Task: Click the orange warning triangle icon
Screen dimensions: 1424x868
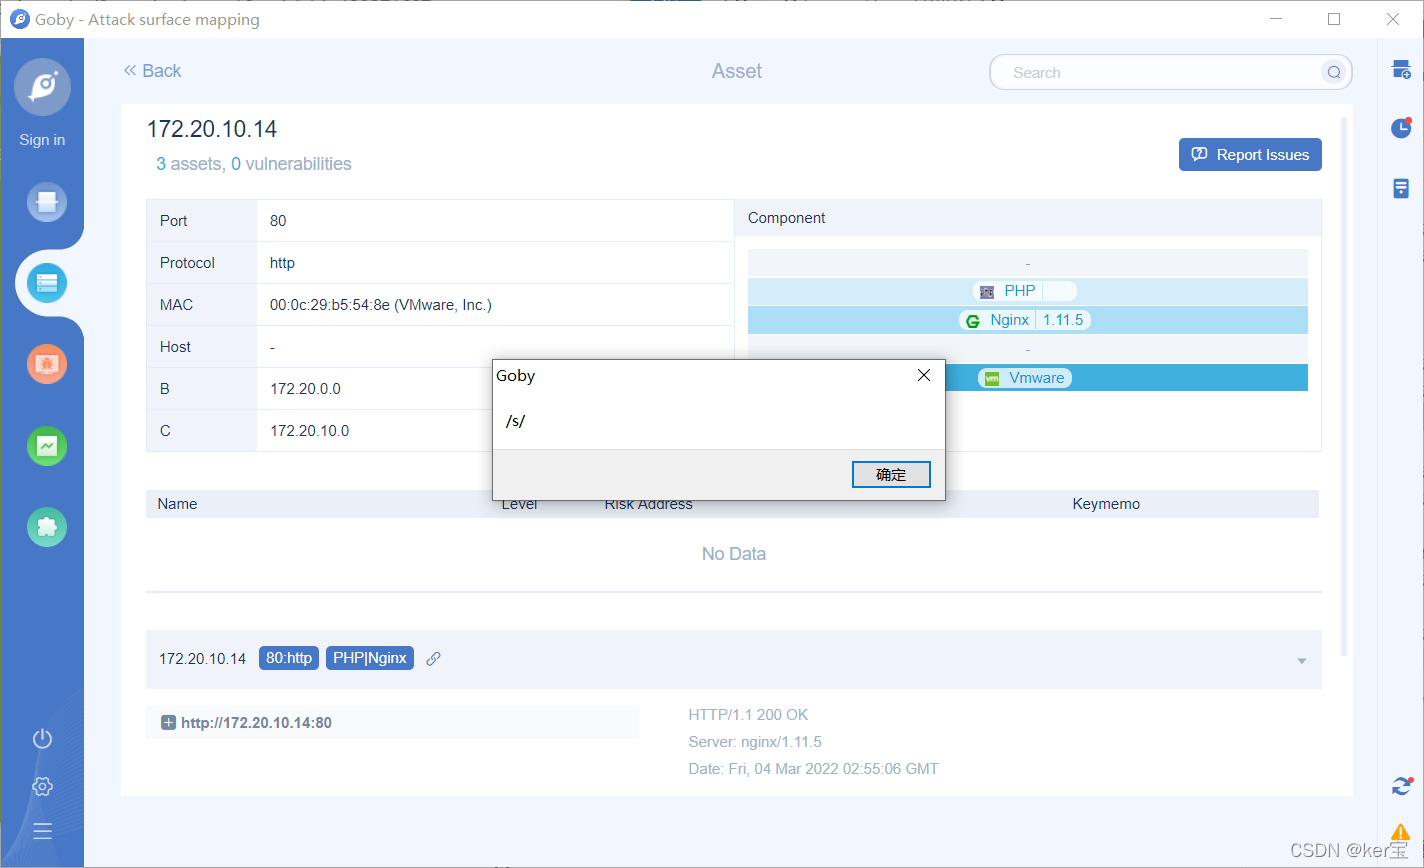Action: pyautogui.click(x=1401, y=832)
